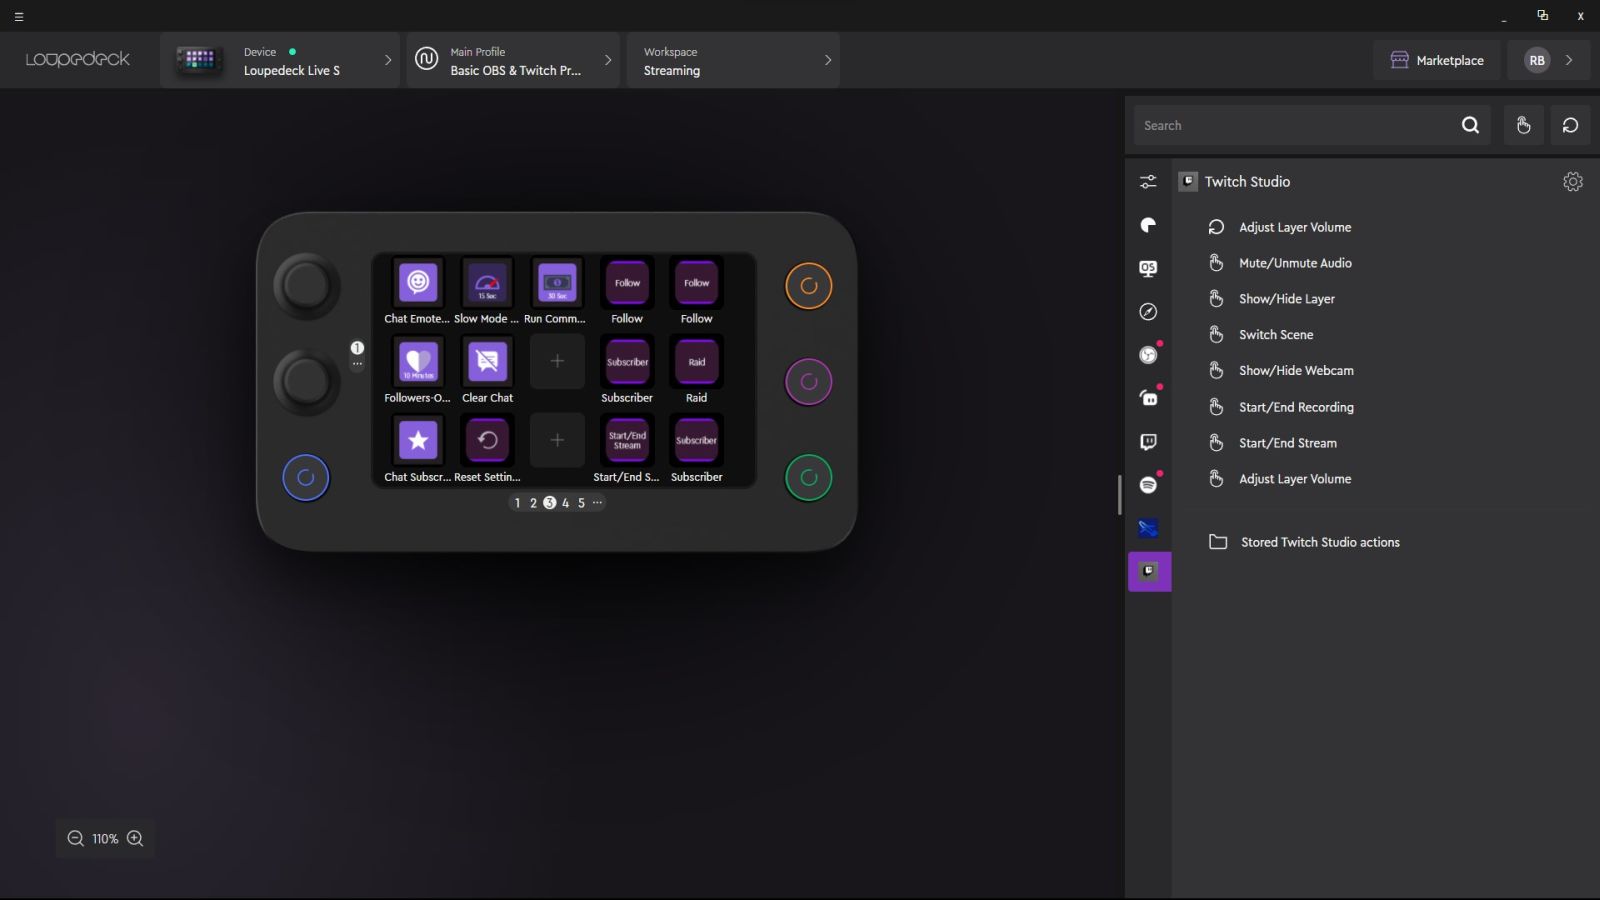This screenshot has height=900, width=1600.
Task: Zoom in the device view
Action: point(135,839)
